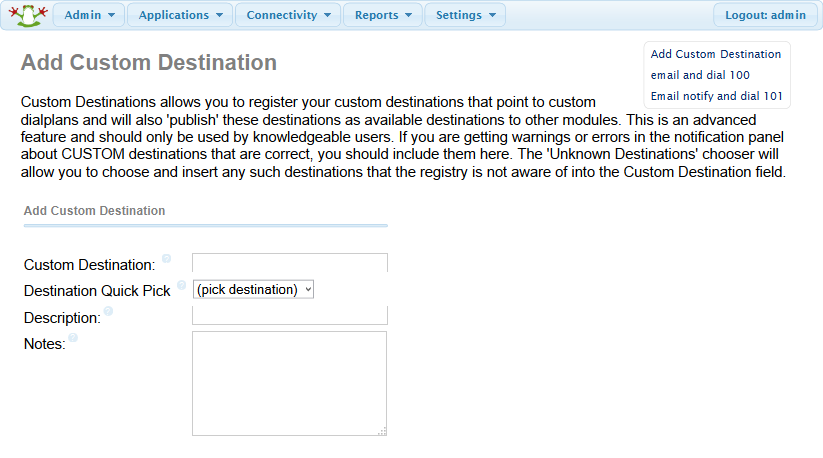823x458 pixels.
Task: Open the Admin menu
Action: tap(89, 15)
